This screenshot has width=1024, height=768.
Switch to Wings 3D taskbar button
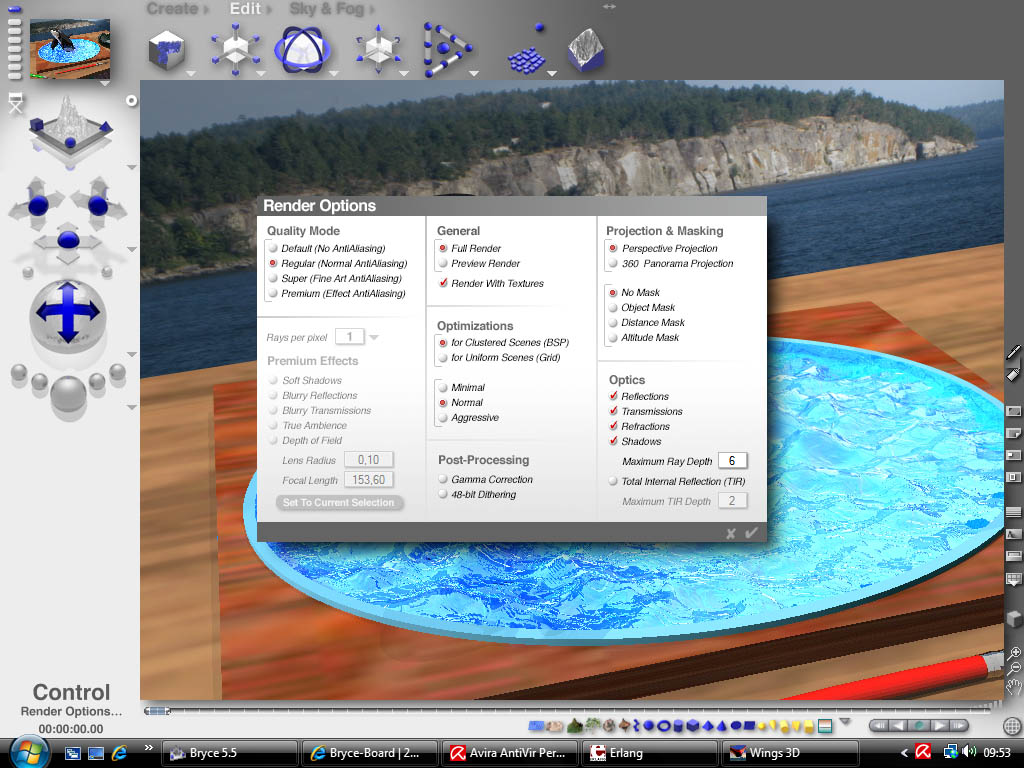790,753
